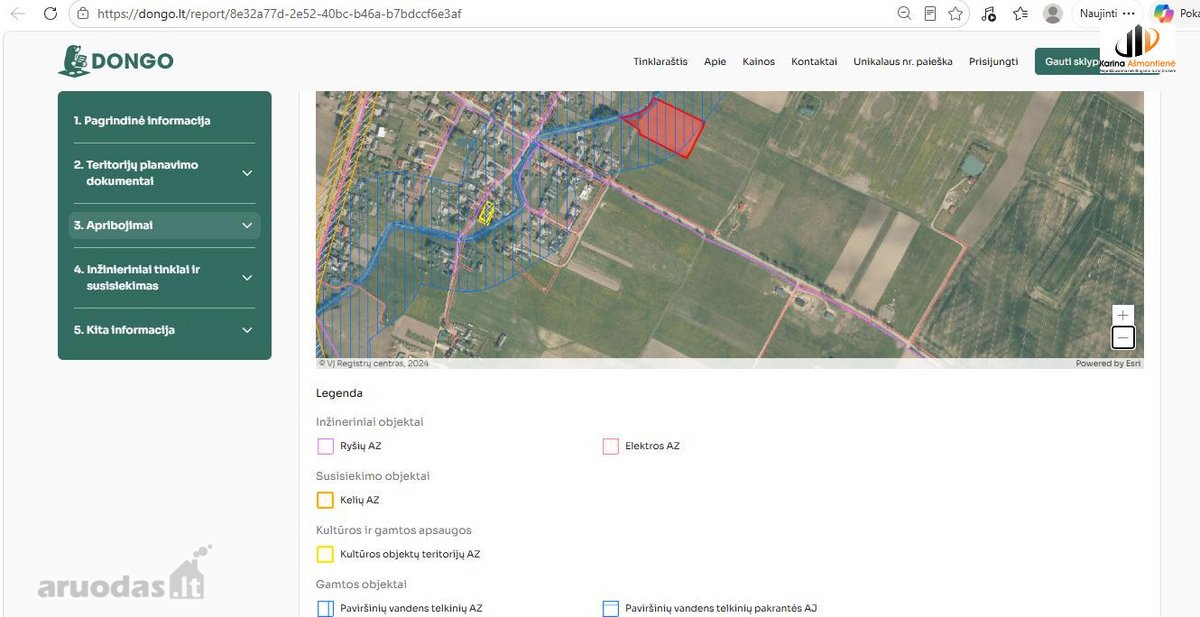This screenshot has width=1200, height=617.
Task: Open the browser extension icon beside the star
Action: (988, 14)
